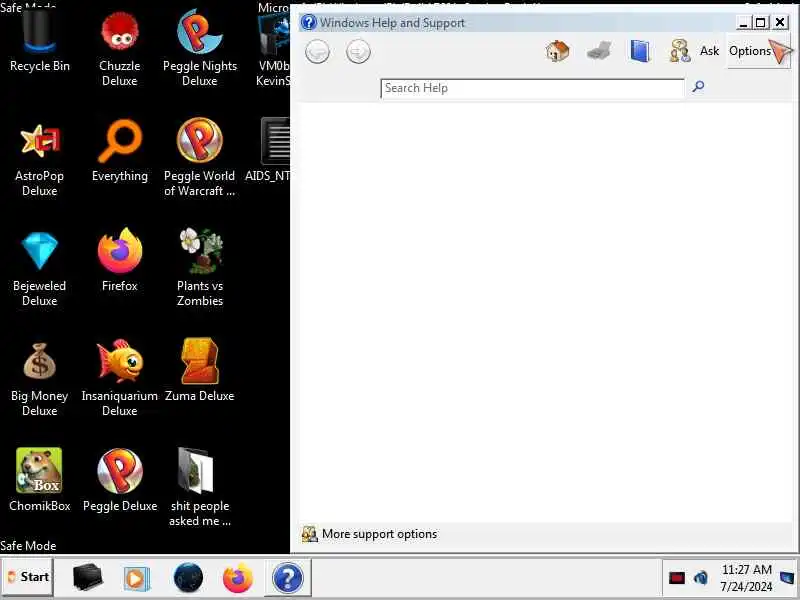Go forward in Help and Support
800x600 pixels.
358,52
